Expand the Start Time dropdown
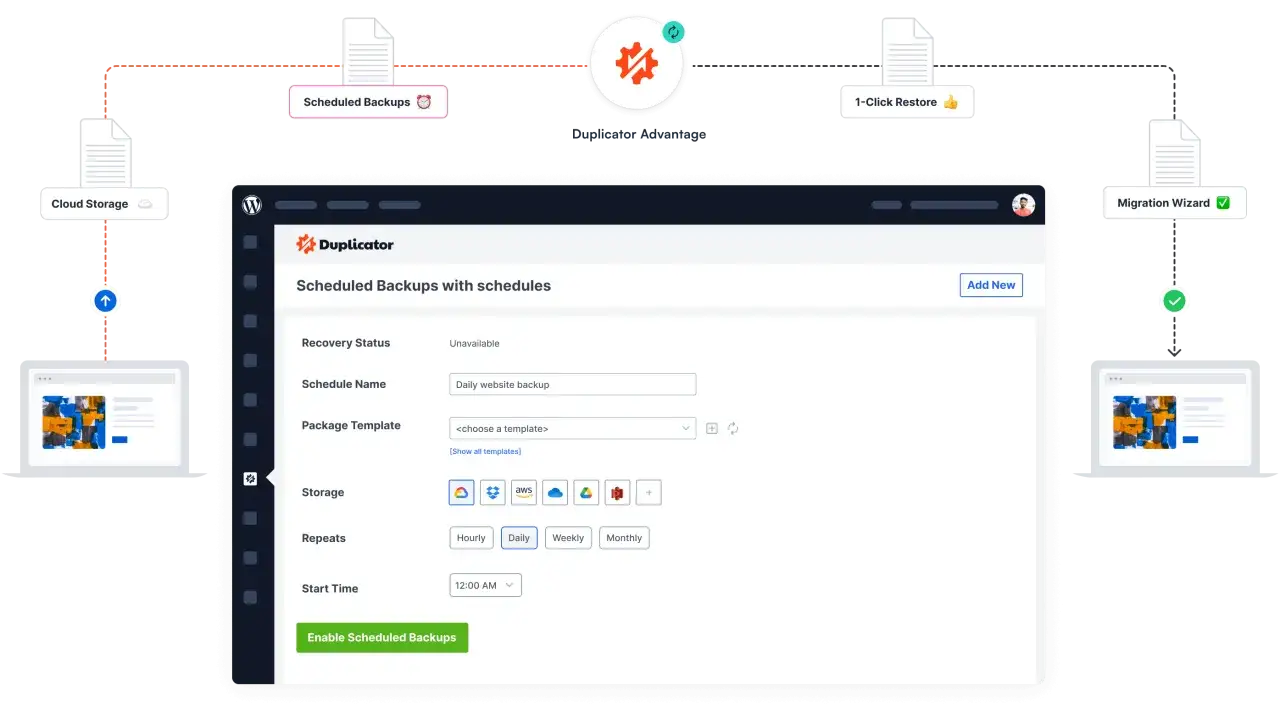 pyautogui.click(x=485, y=585)
